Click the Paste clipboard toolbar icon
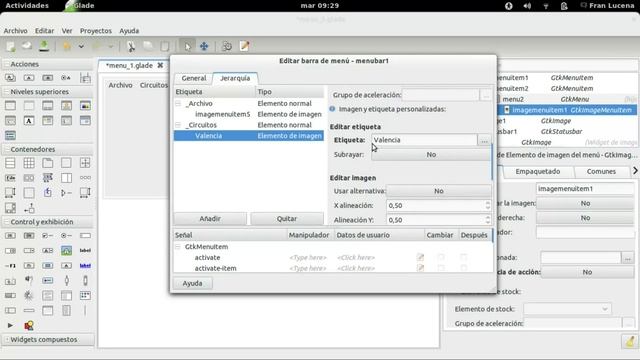 tap(164, 46)
